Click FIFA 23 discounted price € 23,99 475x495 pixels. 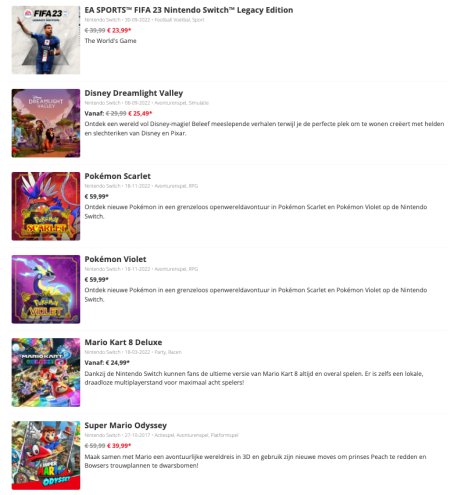(119, 30)
